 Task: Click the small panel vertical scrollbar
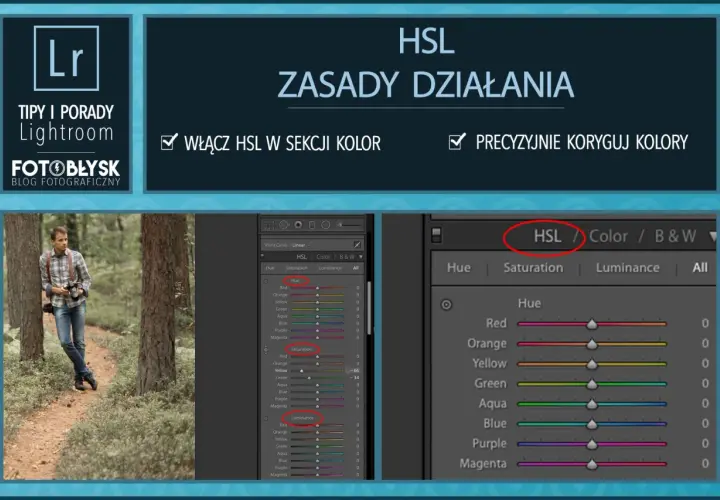(x=369, y=308)
